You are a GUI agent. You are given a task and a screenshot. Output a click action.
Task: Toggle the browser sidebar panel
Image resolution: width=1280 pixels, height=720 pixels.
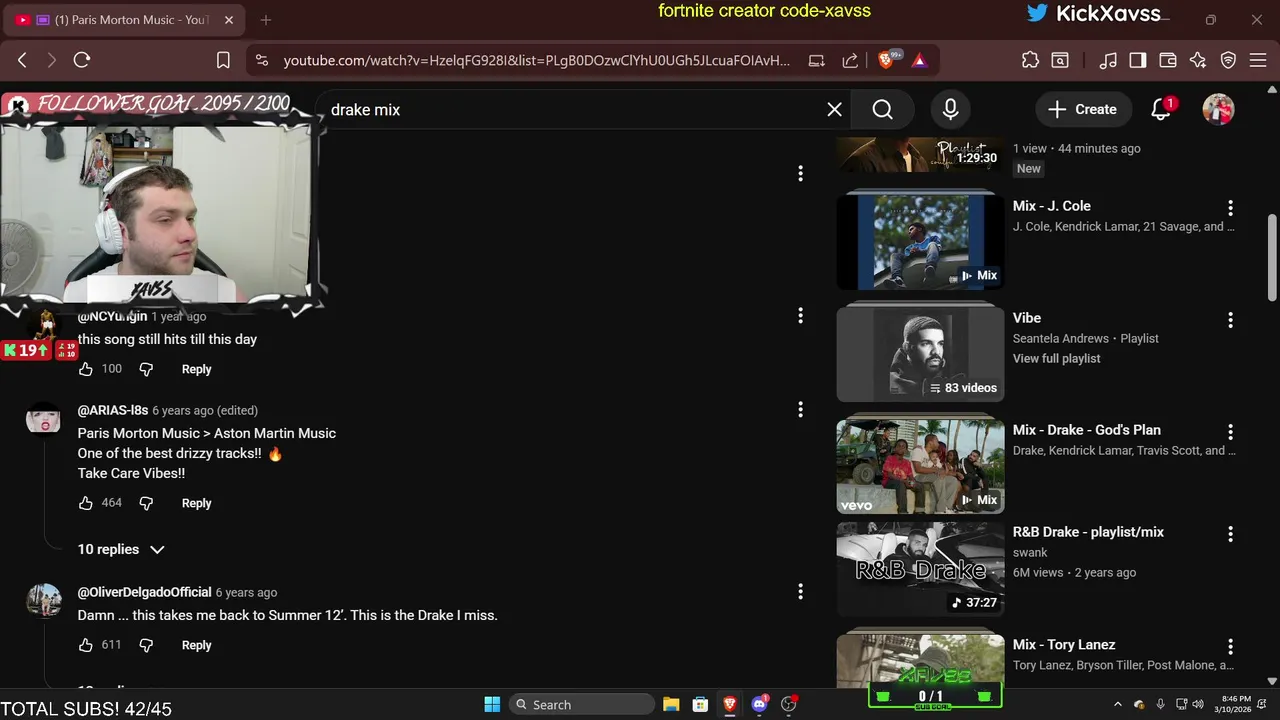click(x=1137, y=60)
